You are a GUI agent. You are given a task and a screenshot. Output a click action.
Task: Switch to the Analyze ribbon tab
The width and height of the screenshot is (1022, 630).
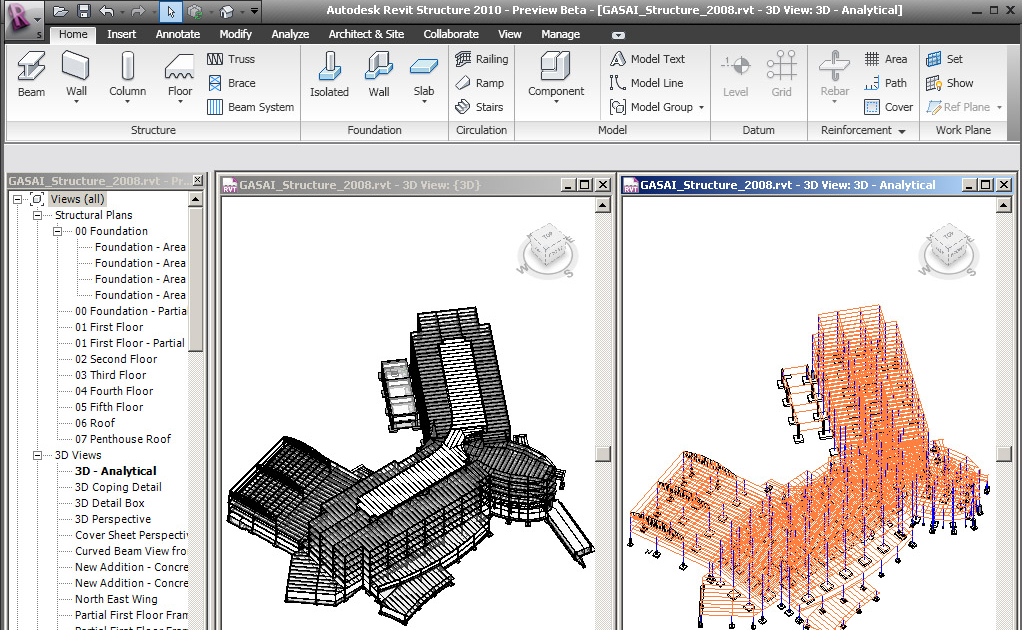[x=290, y=34]
